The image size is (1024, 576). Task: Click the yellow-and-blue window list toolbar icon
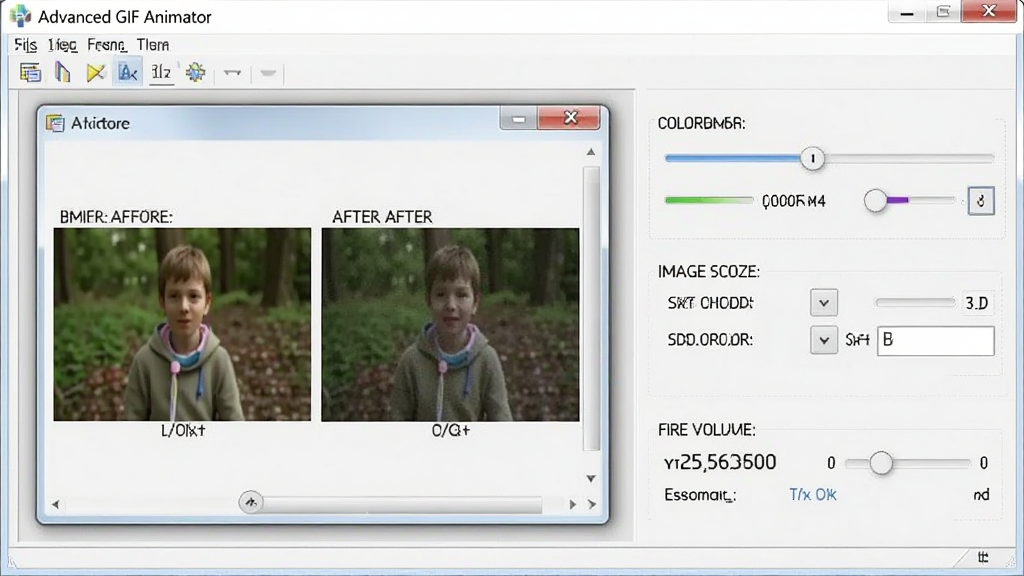pos(31,72)
